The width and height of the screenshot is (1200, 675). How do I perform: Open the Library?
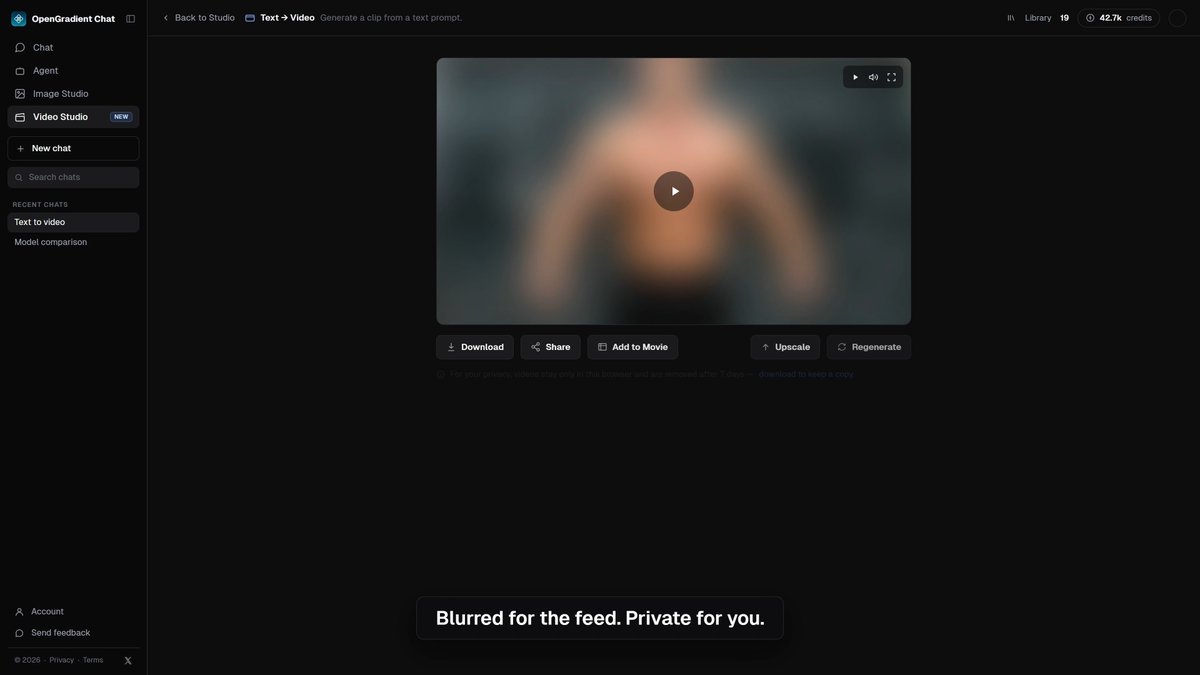1038,18
